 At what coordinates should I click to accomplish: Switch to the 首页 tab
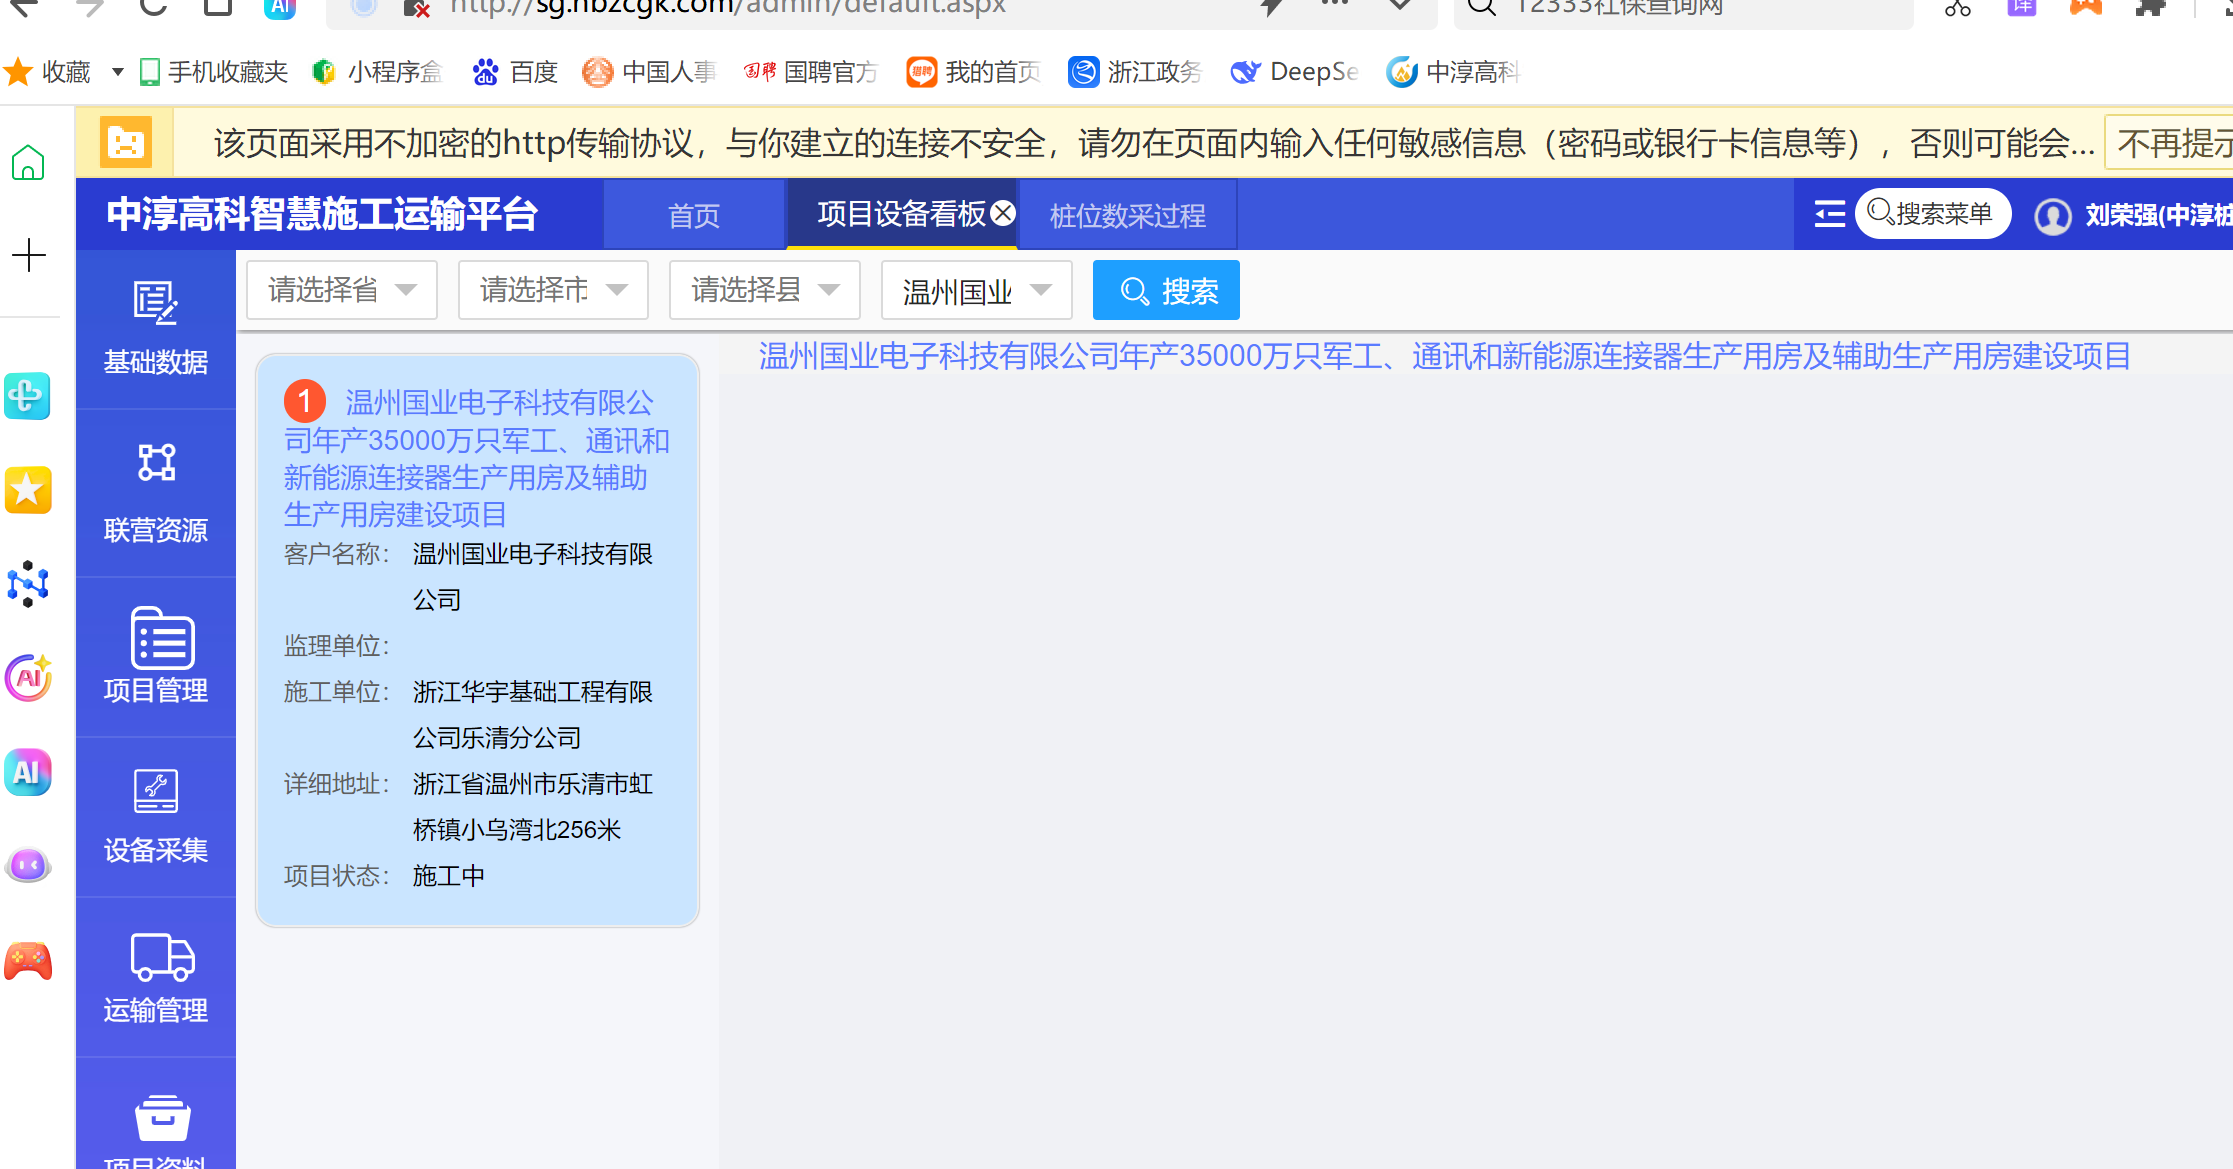pyautogui.click(x=693, y=216)
